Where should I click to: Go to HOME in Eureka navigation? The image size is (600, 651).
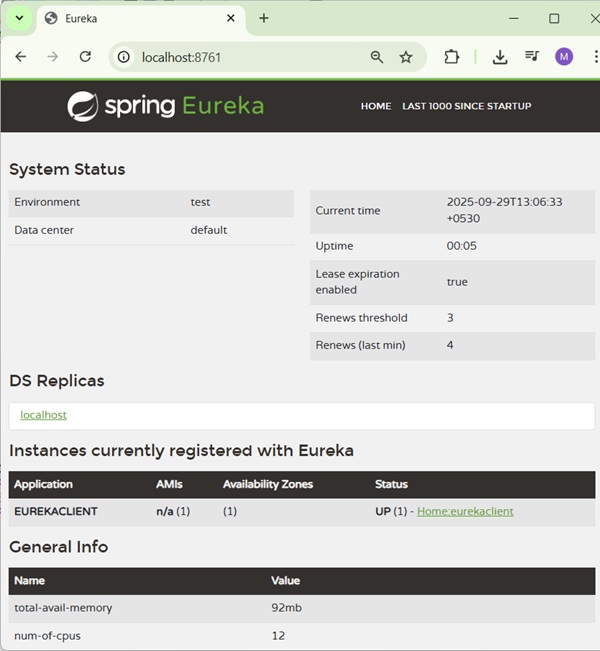(x=376, y=106)
